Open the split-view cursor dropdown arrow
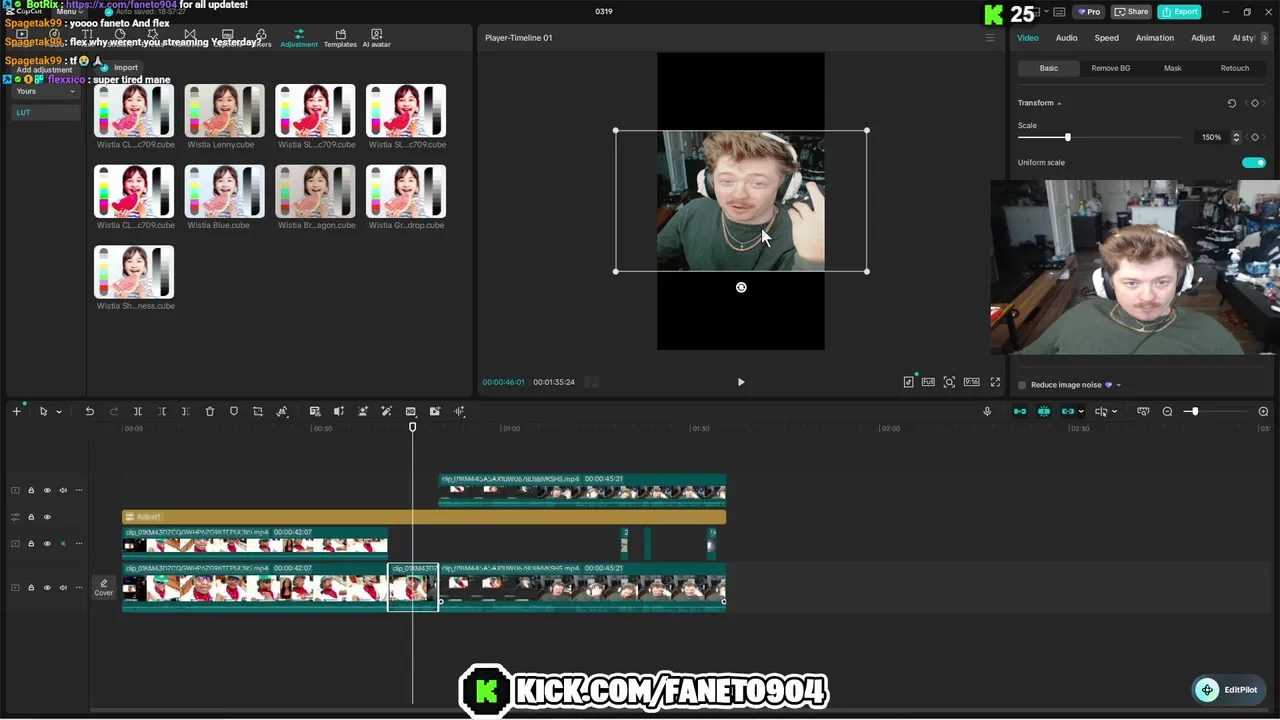This screenshot has width=1280, height=720. [x=1115, y=412]
